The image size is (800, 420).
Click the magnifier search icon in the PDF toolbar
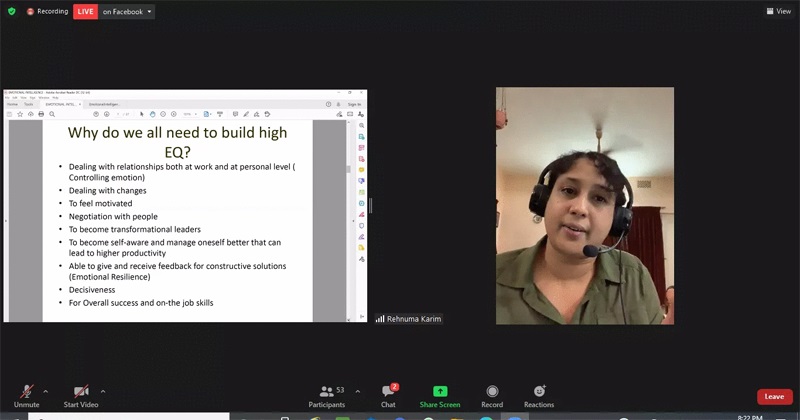(x=51, y=114)
